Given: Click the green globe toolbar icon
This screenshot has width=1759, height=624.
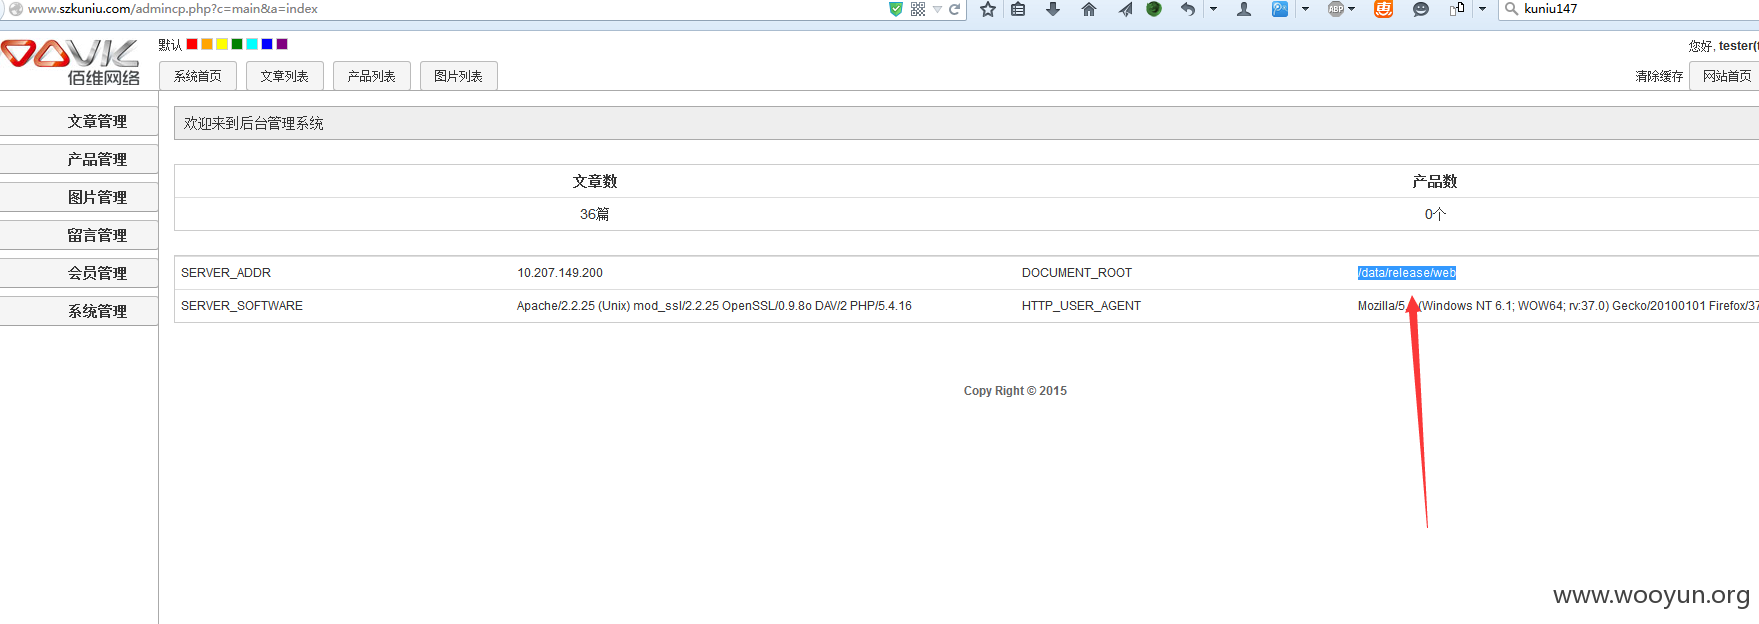Looking at the screenshot, I should [x=1154, y=9].
